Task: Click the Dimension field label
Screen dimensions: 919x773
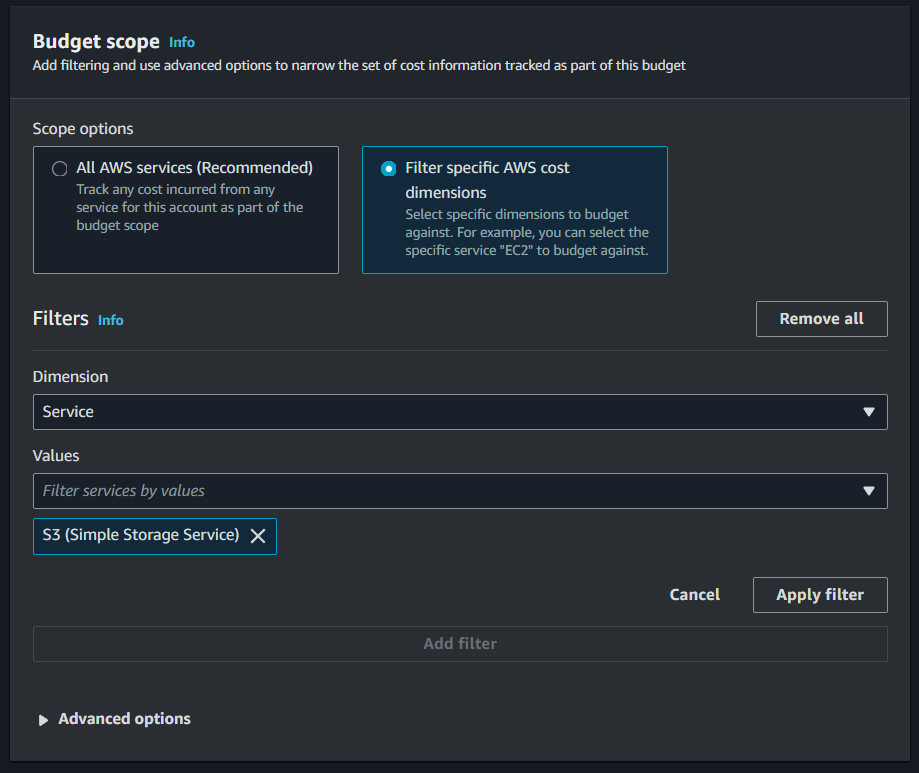Action: point(71,377)
